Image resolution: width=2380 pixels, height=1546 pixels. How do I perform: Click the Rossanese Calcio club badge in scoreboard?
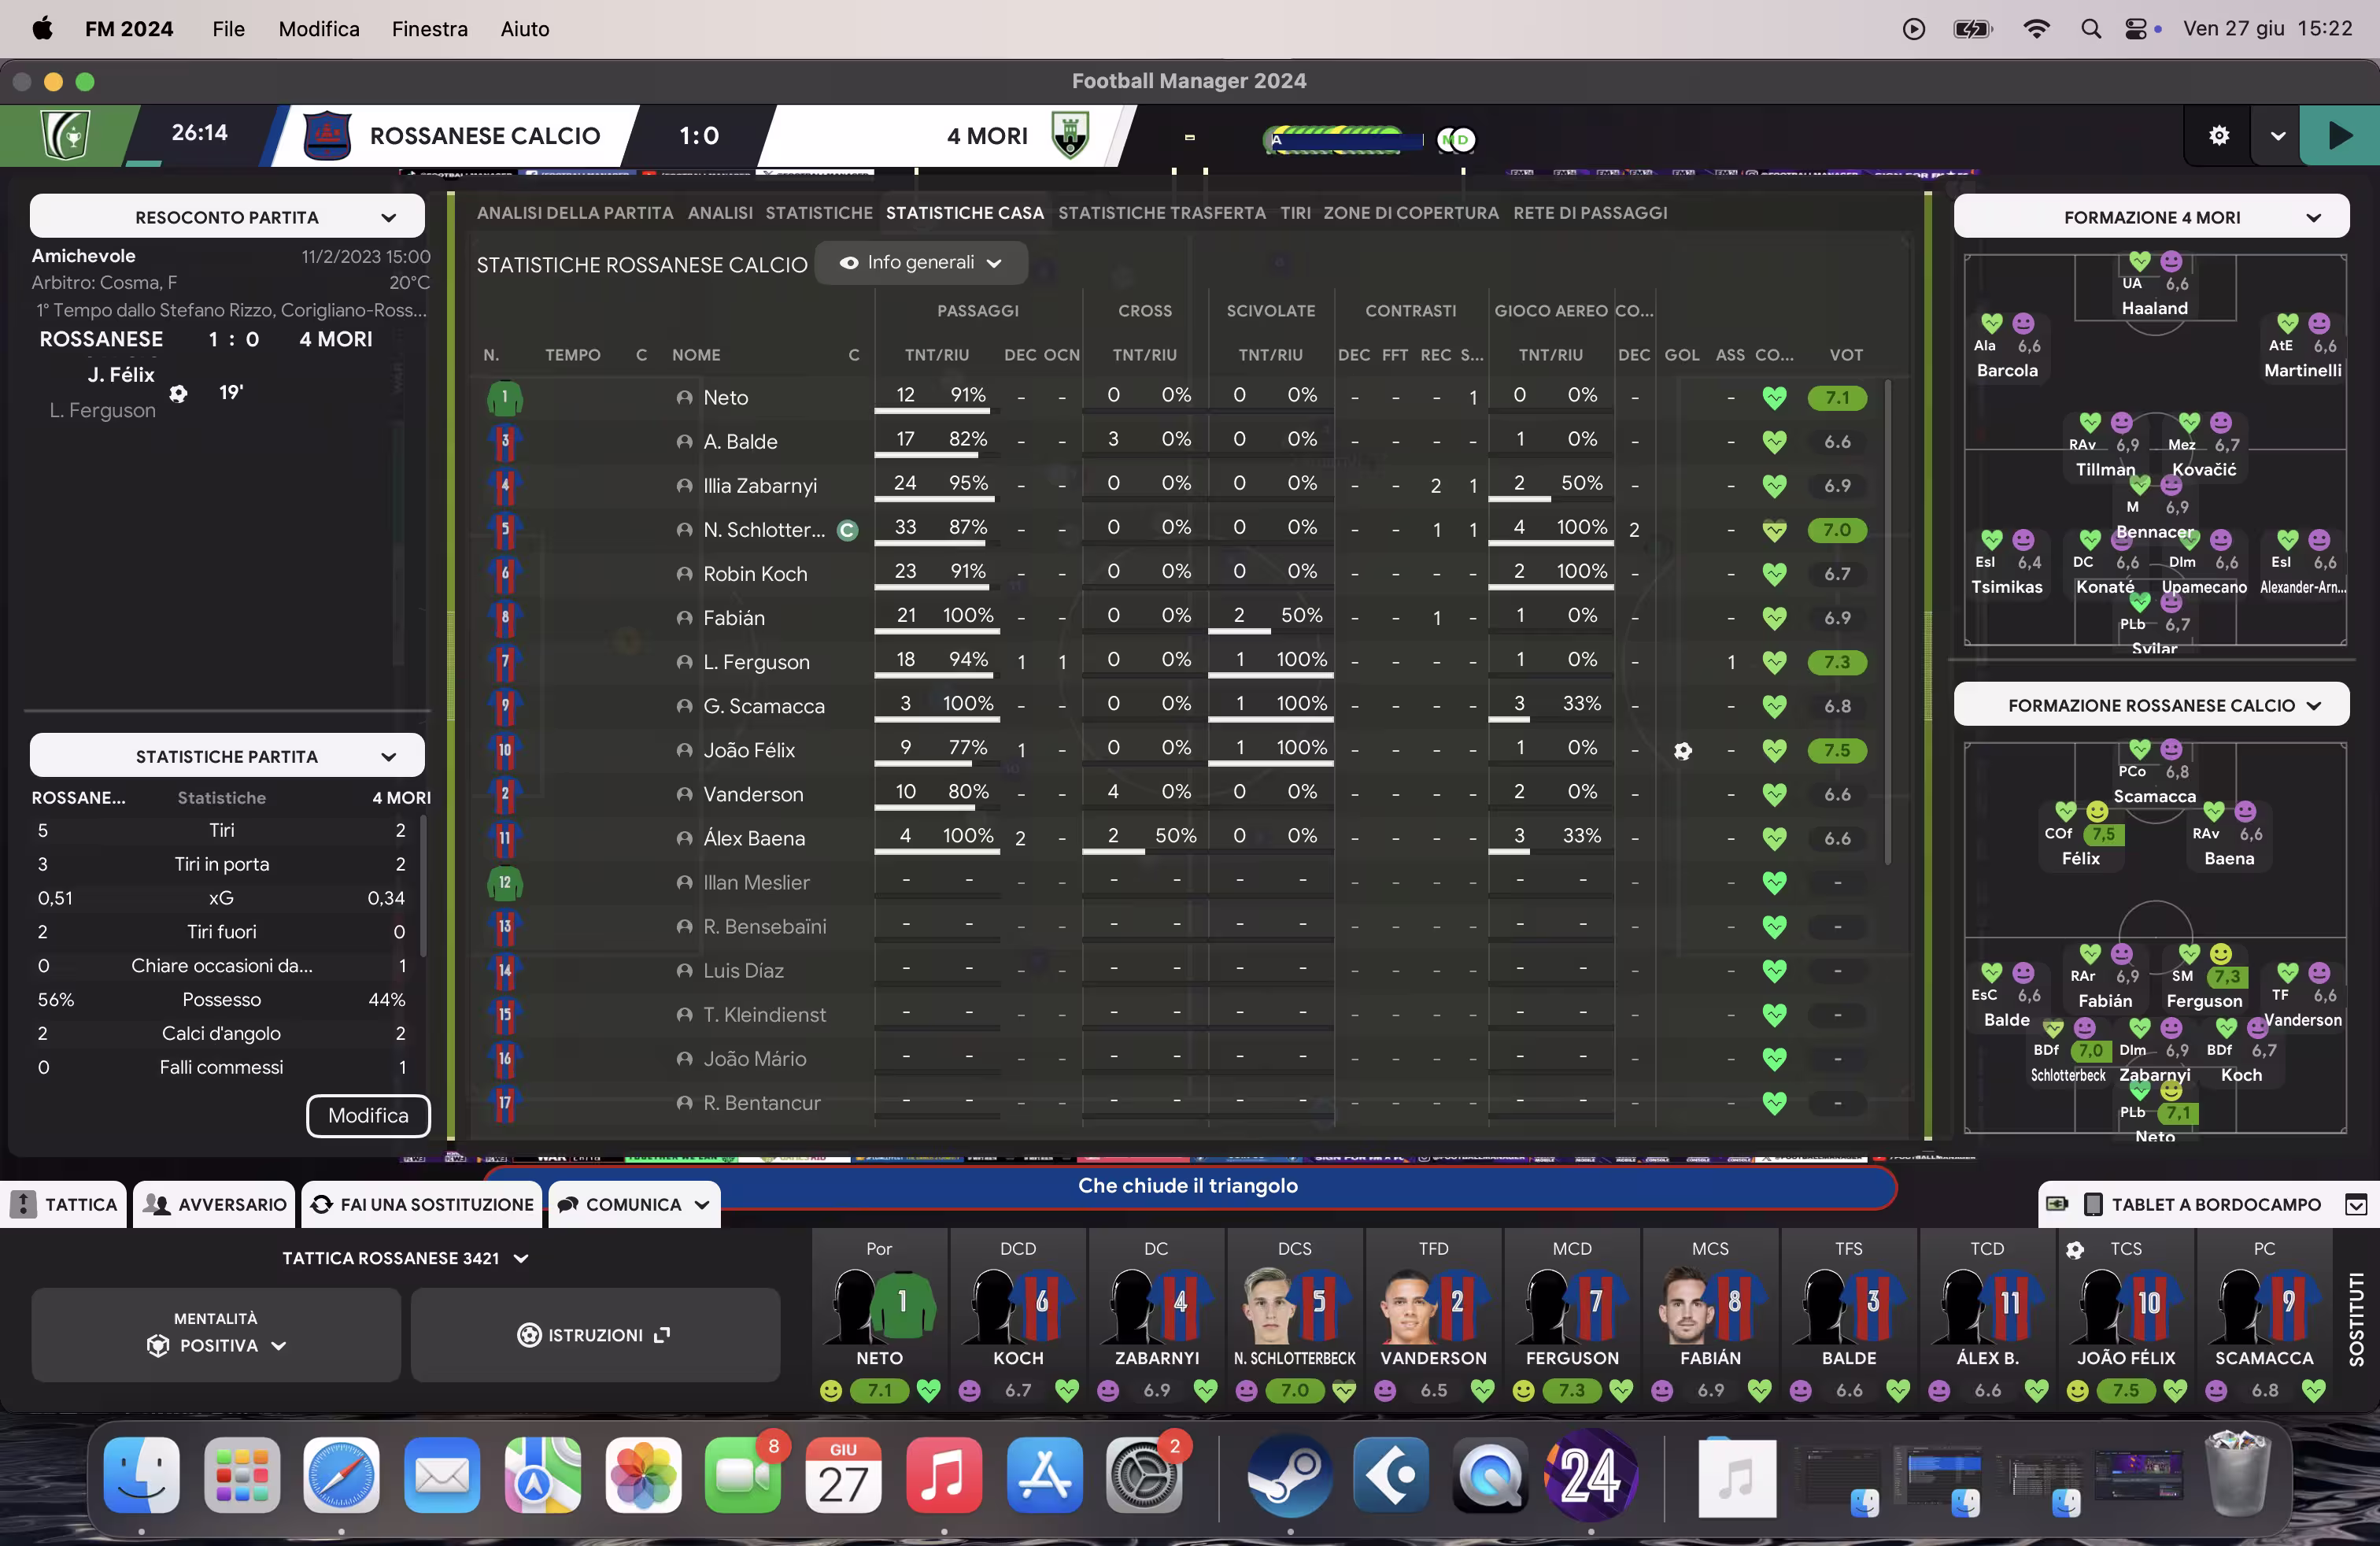click(x=327, y=135)
